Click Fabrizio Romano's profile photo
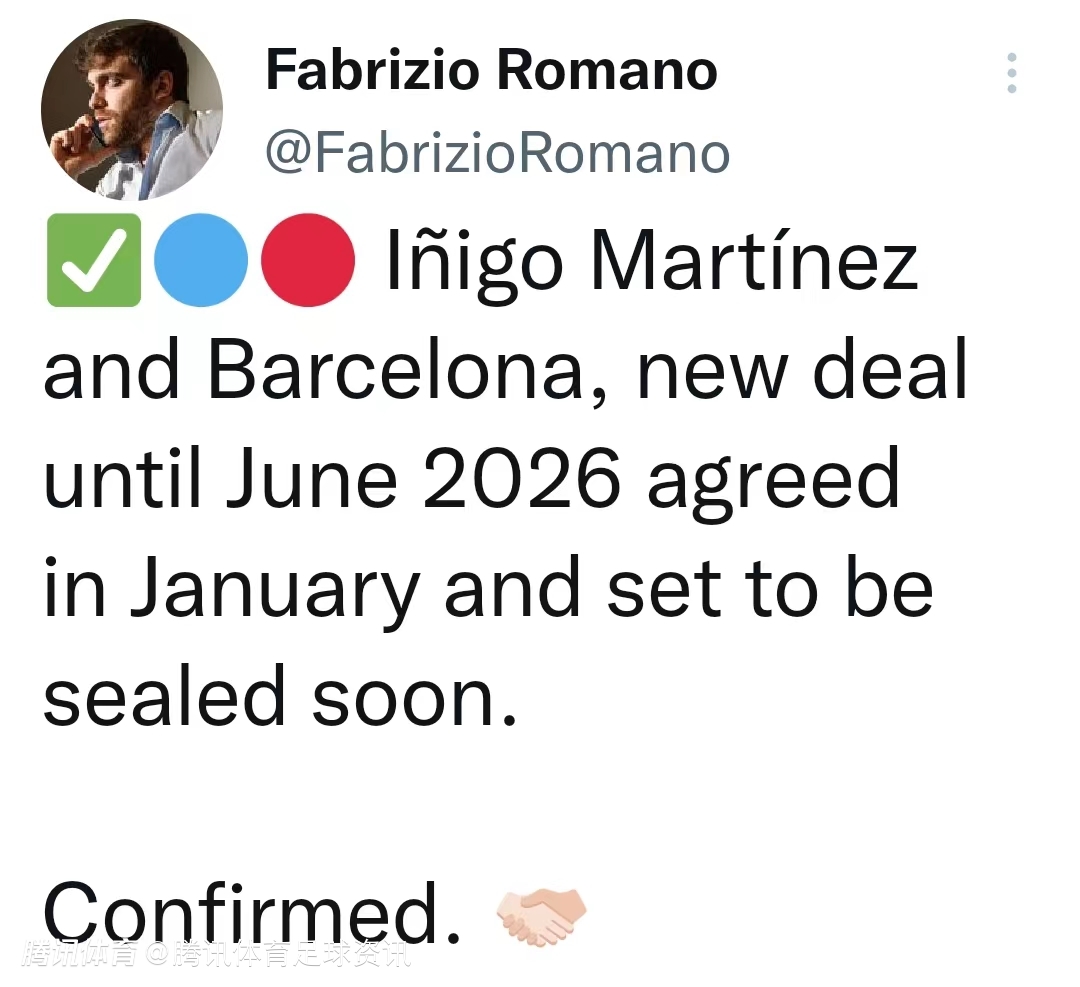The image size is (1080, 987). tap(131, 108)
